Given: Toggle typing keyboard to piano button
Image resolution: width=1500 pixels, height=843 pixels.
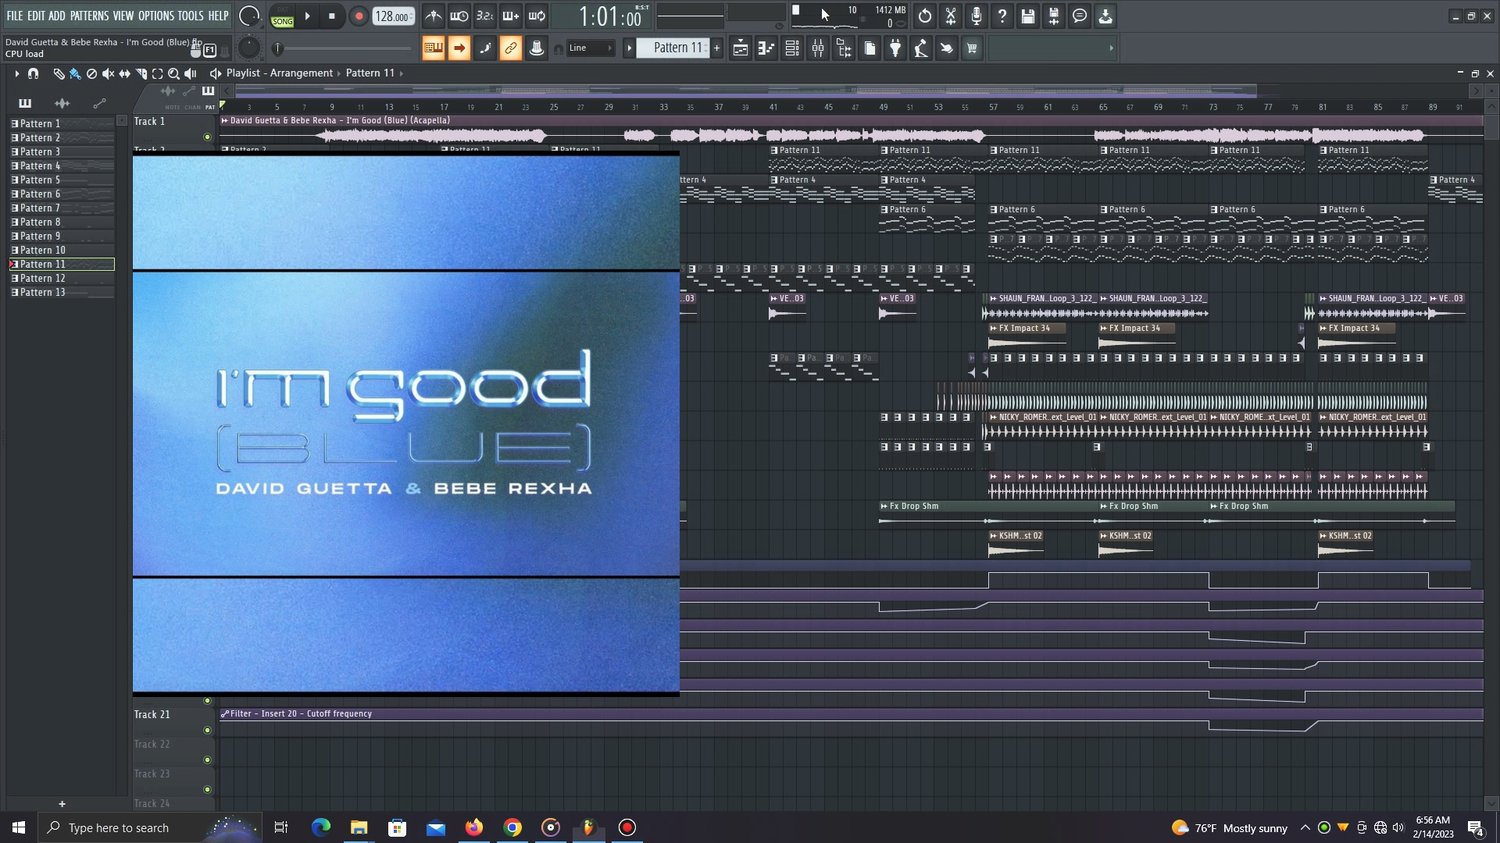Looking at the screenshot, I should pyautogui.click(x=434, y=48).
